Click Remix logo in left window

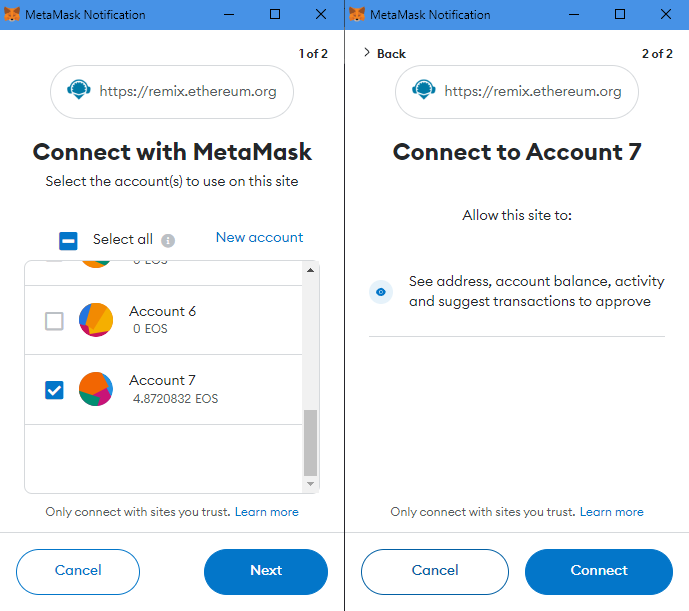click(79, 90)
